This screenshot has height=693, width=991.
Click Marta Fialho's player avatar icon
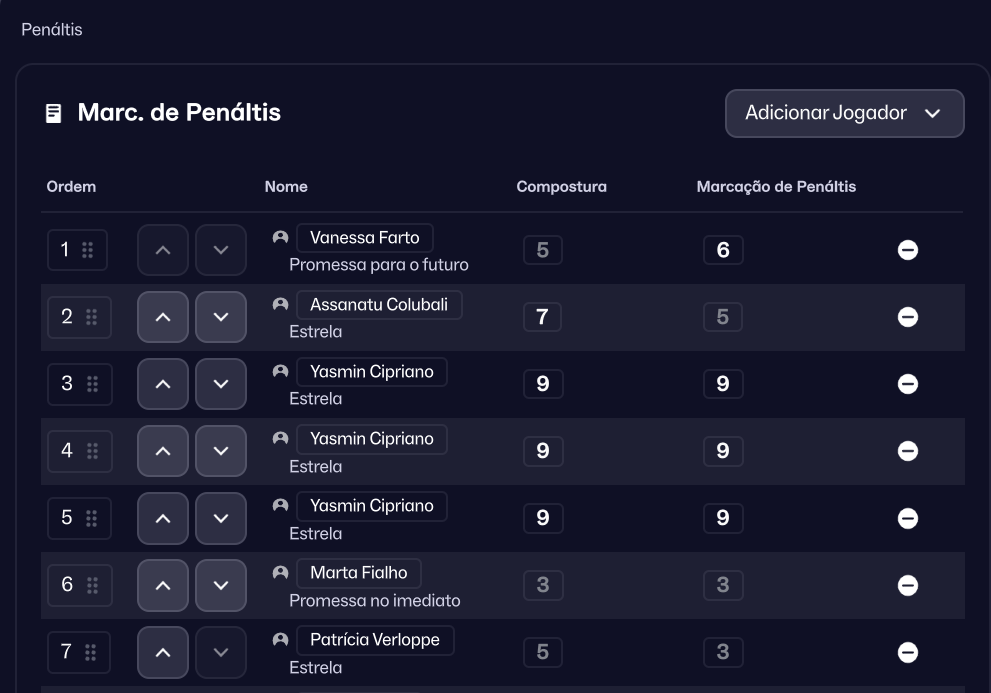pos(280,572)
